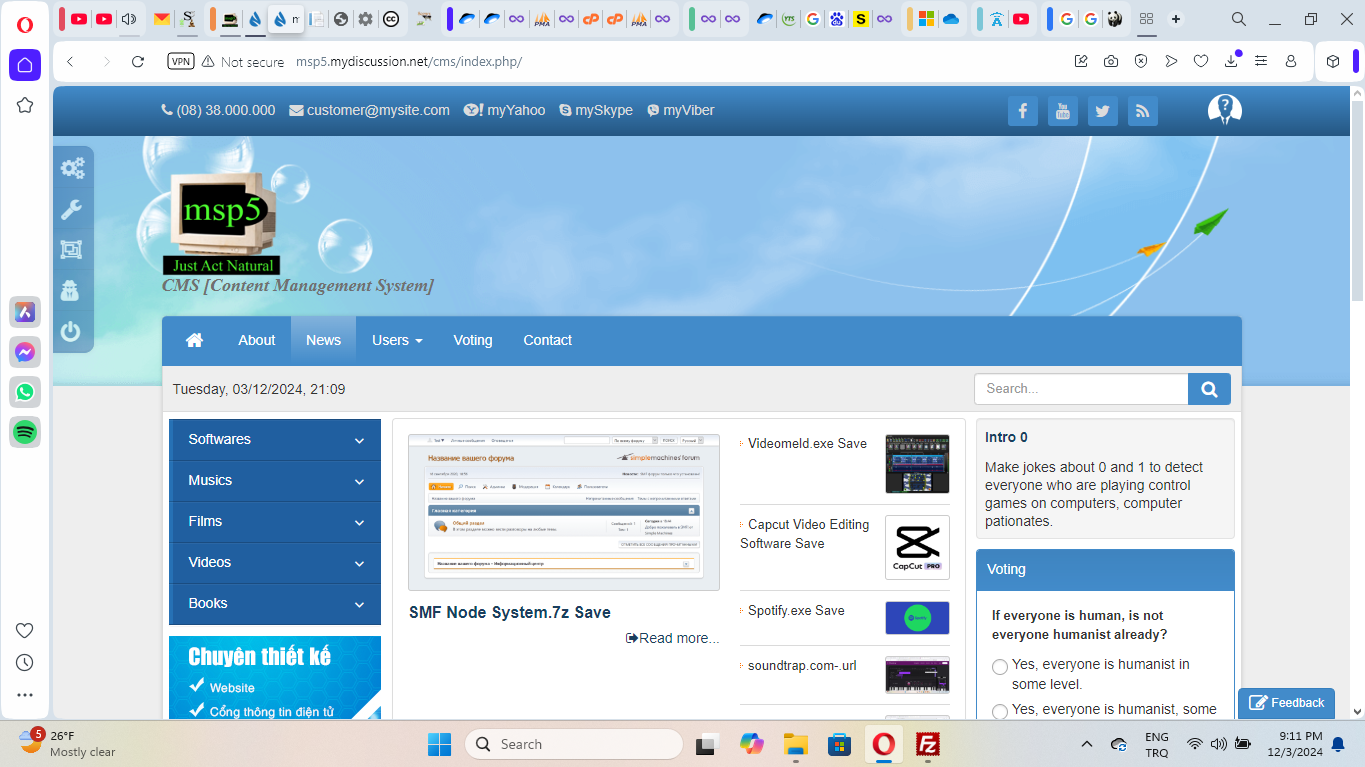Open the wrench tool in left panel
Image resolution: width=1365 pixels, height=767 pixels.
71,209
